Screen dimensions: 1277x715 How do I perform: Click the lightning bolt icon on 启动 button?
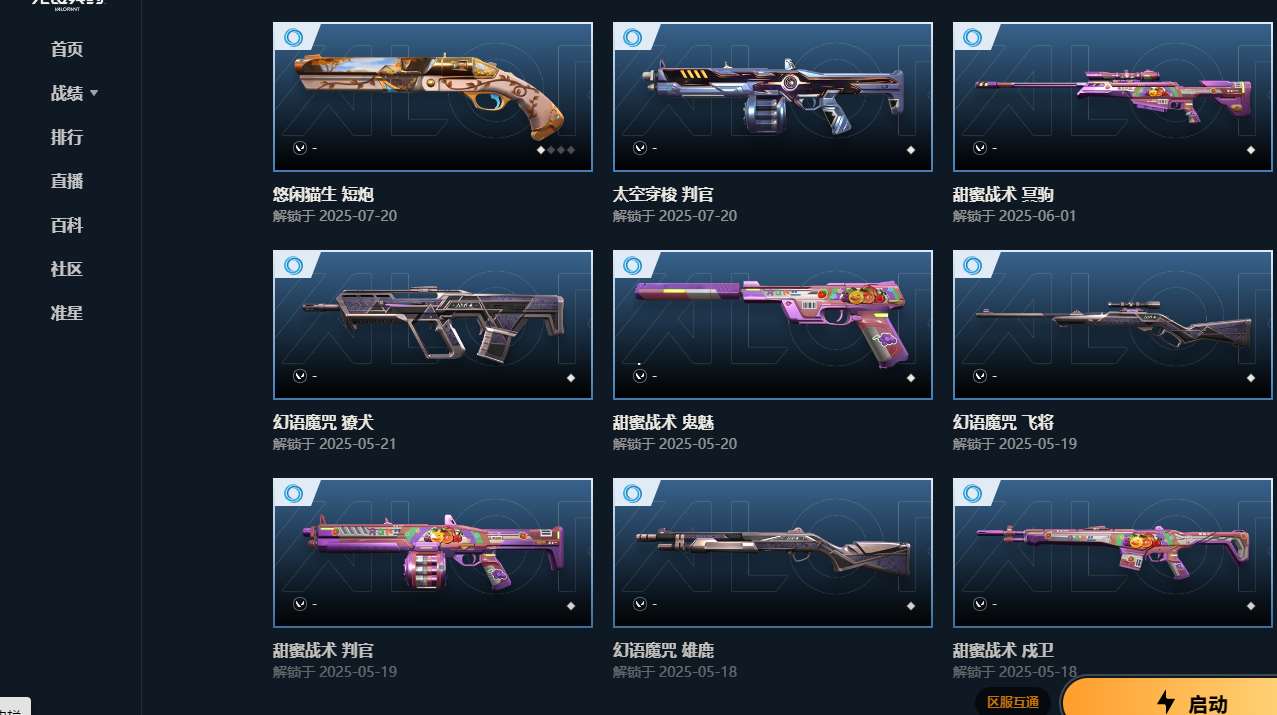click(1166, 702)
